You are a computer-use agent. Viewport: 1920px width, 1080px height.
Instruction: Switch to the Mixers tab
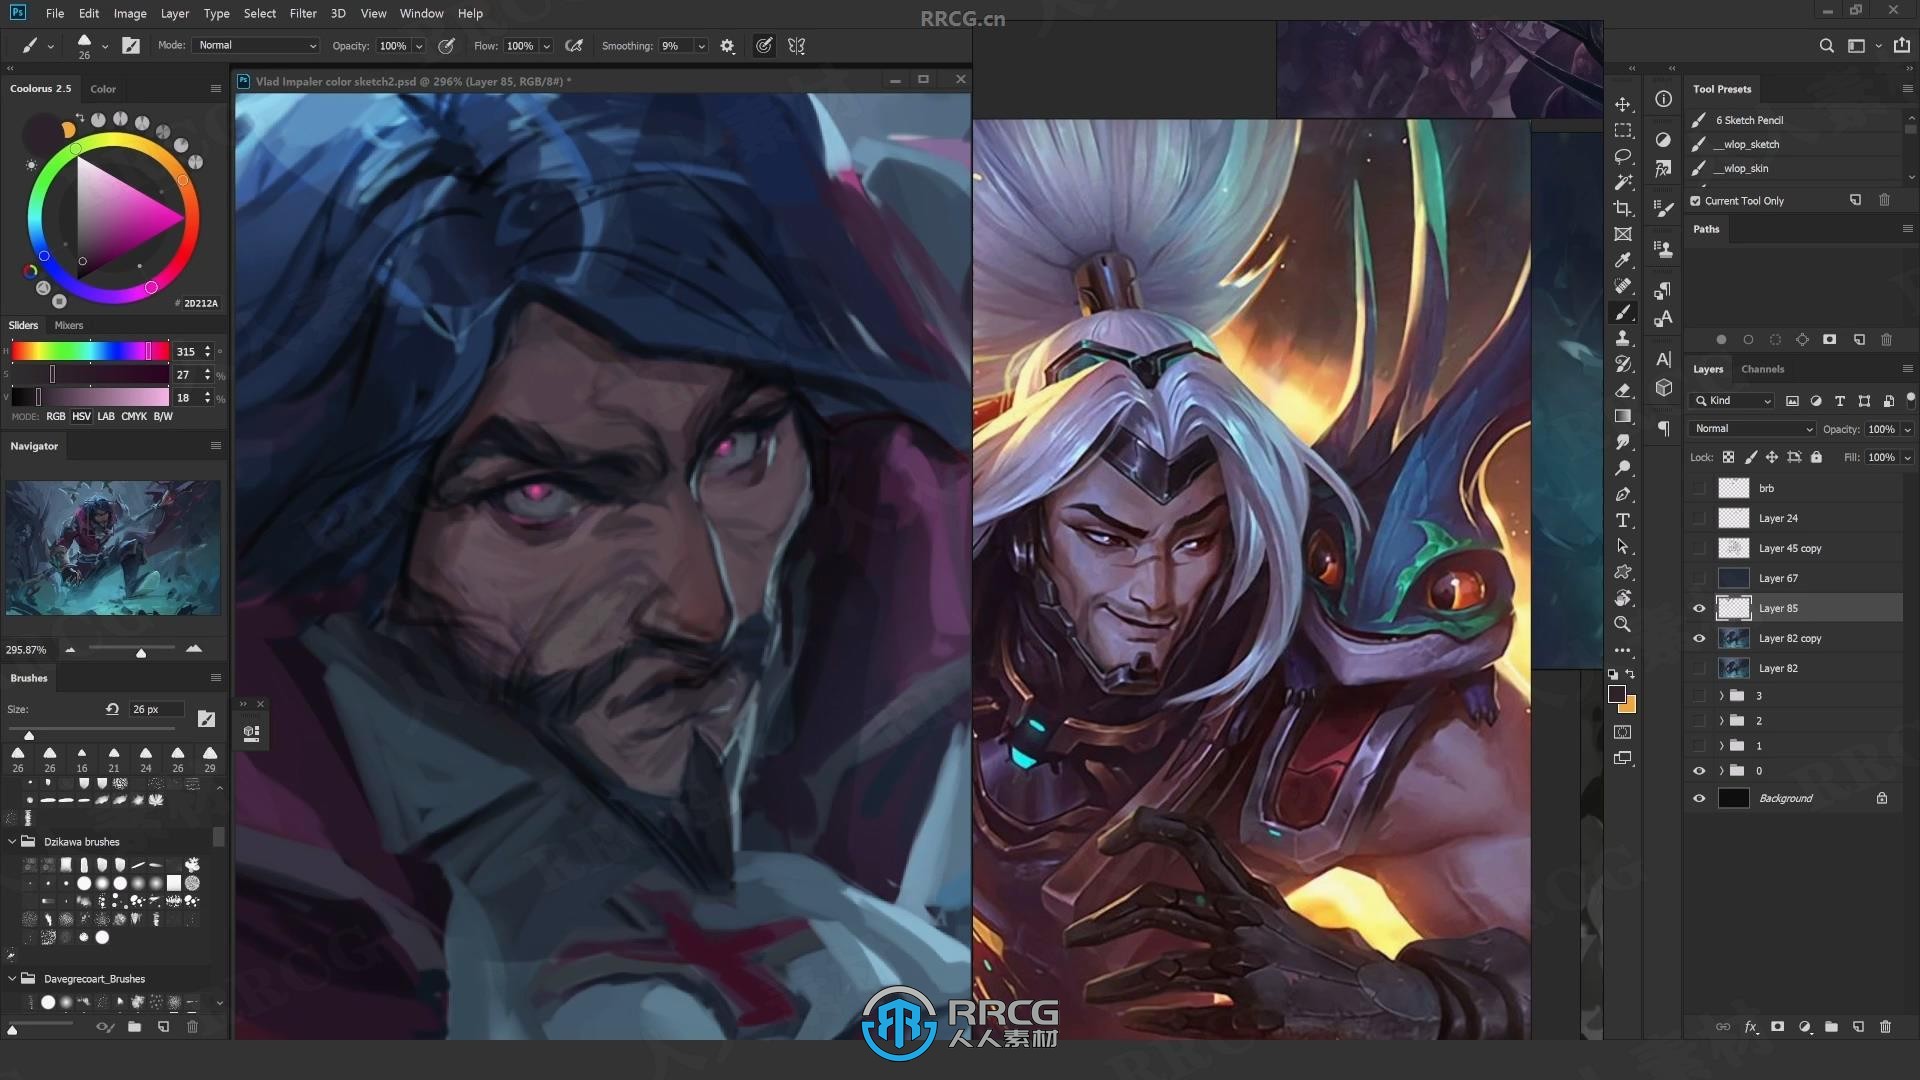(x=69, y=326)
